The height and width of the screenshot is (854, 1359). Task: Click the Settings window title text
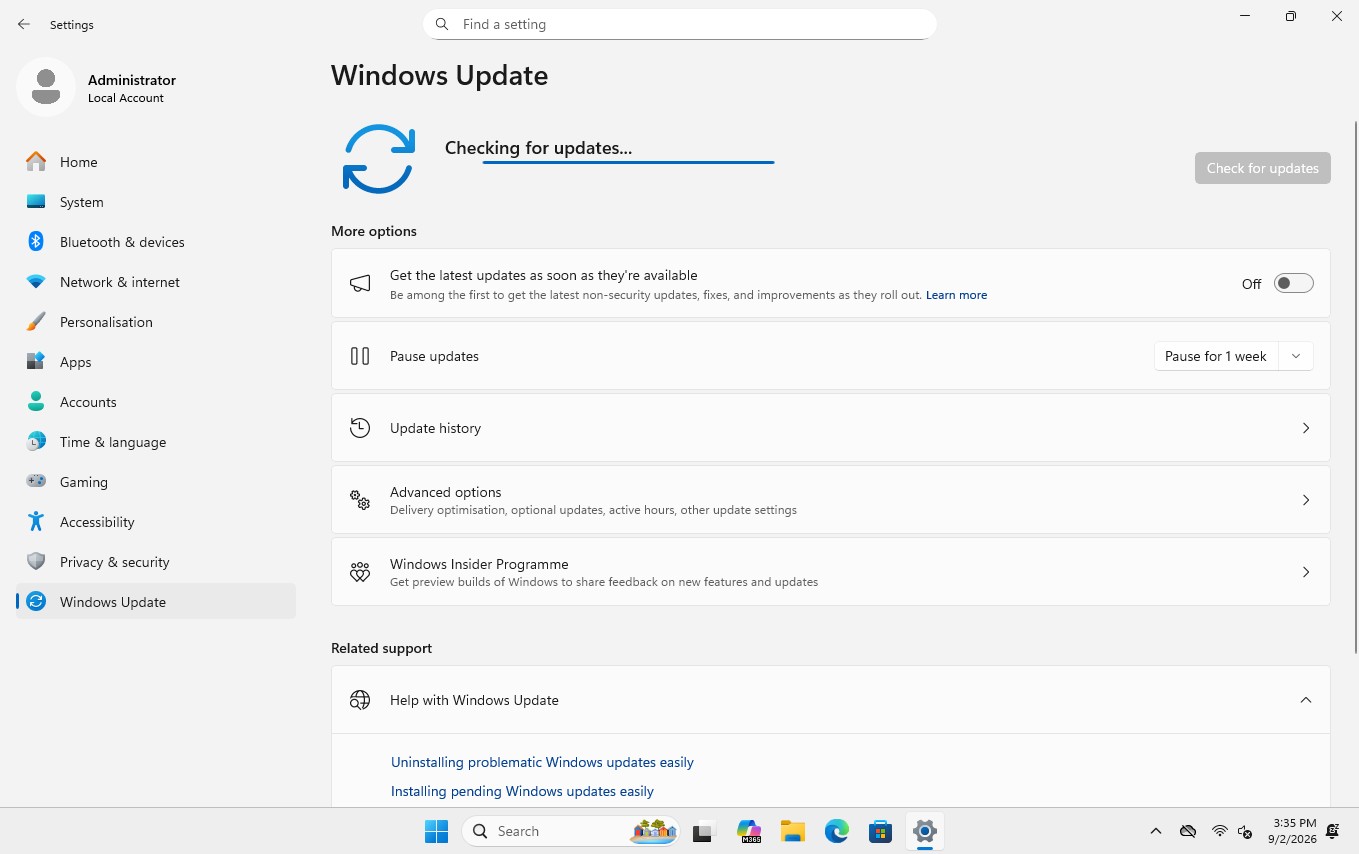(72, 25)
